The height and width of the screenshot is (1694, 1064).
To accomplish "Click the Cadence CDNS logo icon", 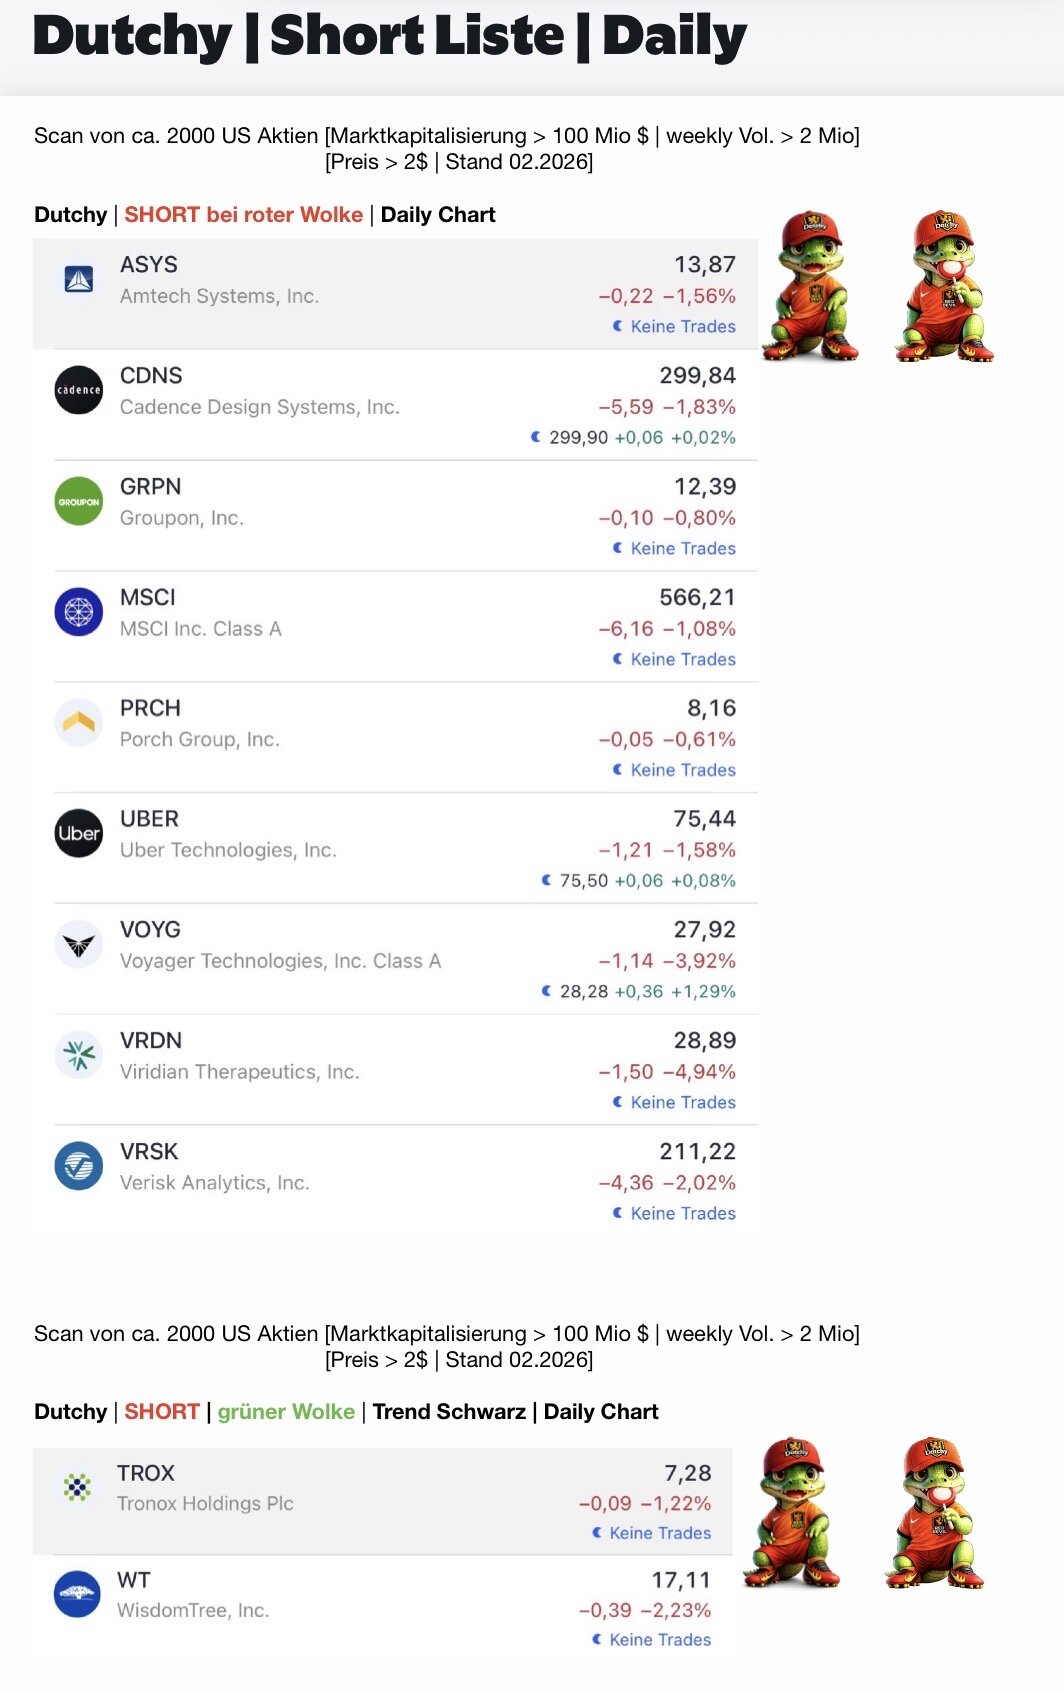I will pos(79,390).
